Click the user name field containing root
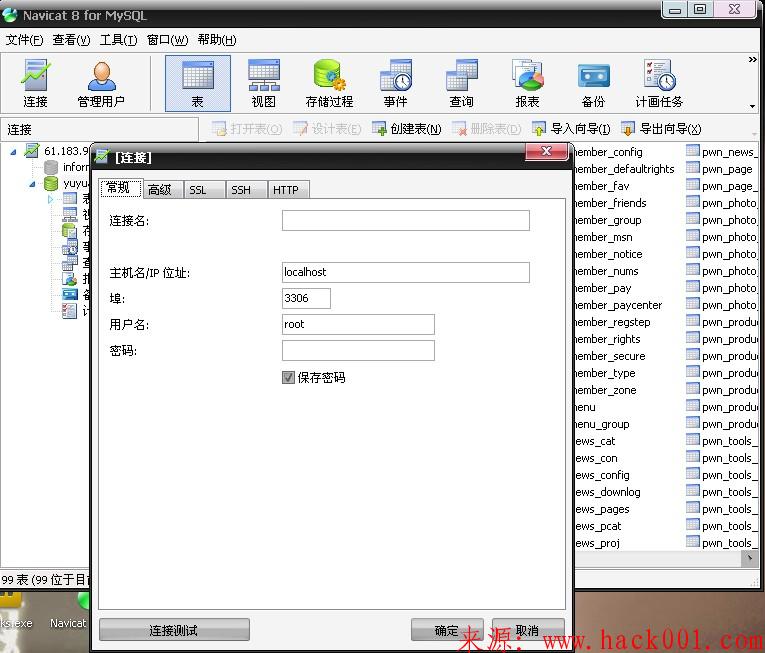765x653 pixels. (x=358, y=324)
